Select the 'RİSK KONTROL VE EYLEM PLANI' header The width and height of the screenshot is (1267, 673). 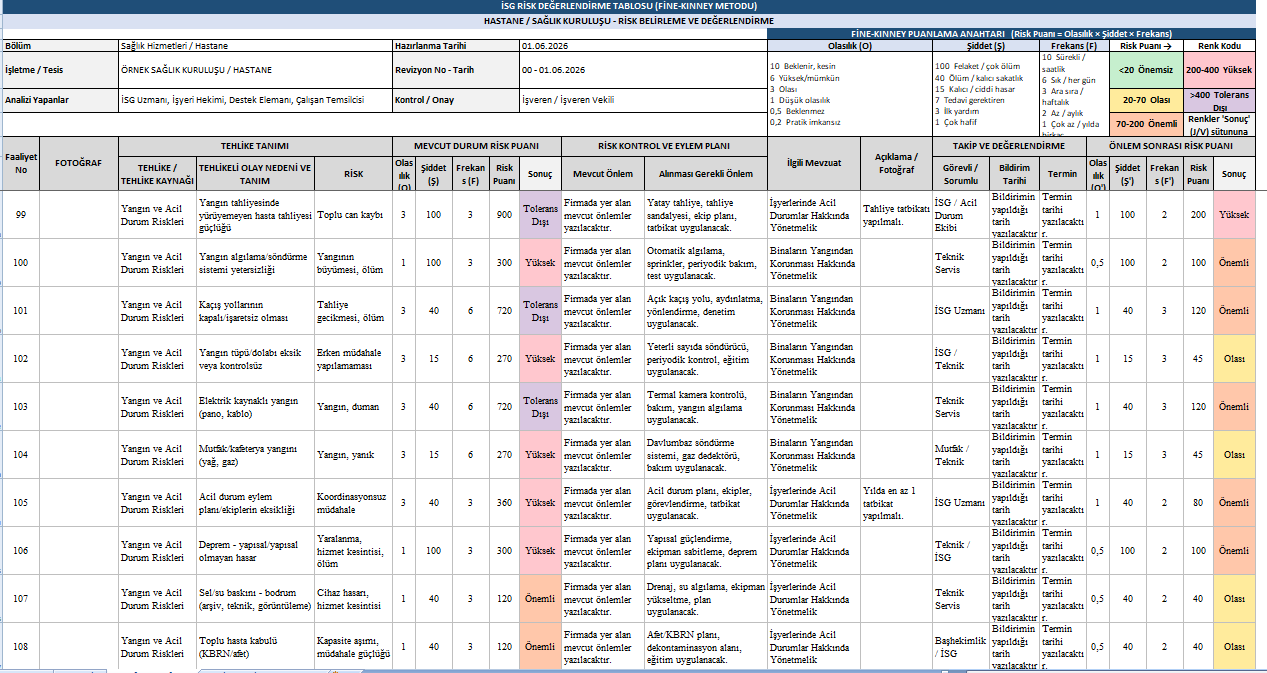point(663,145)
